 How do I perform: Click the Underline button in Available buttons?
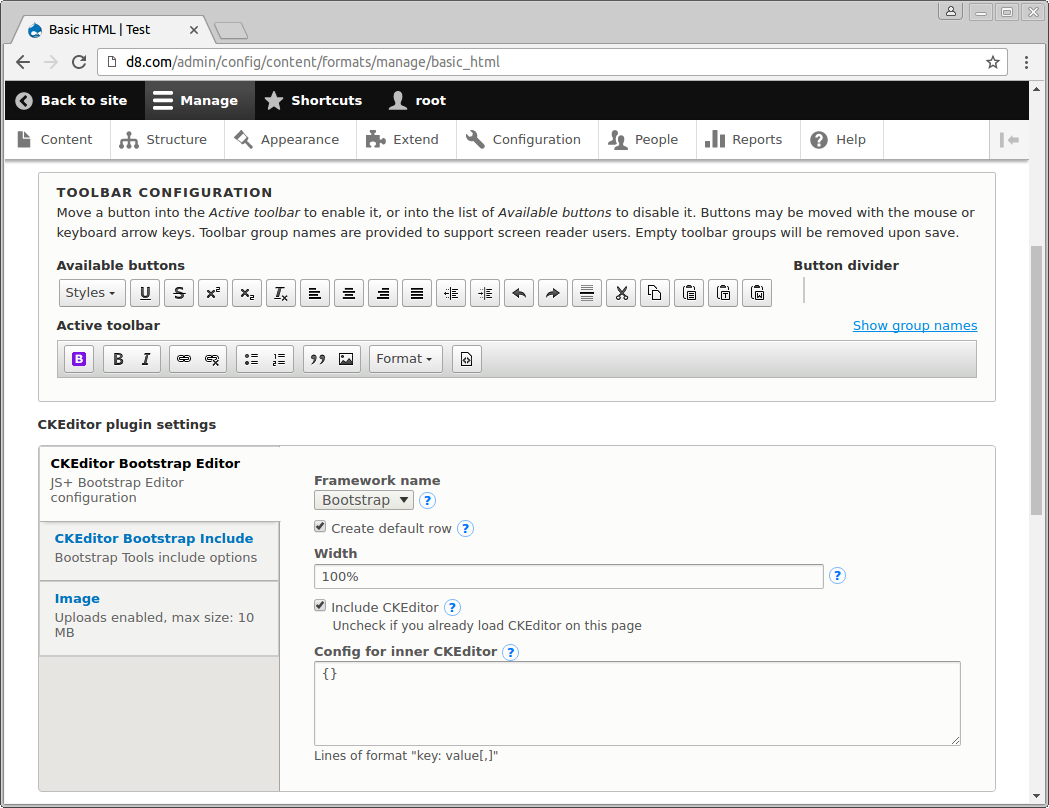point(145,293)
